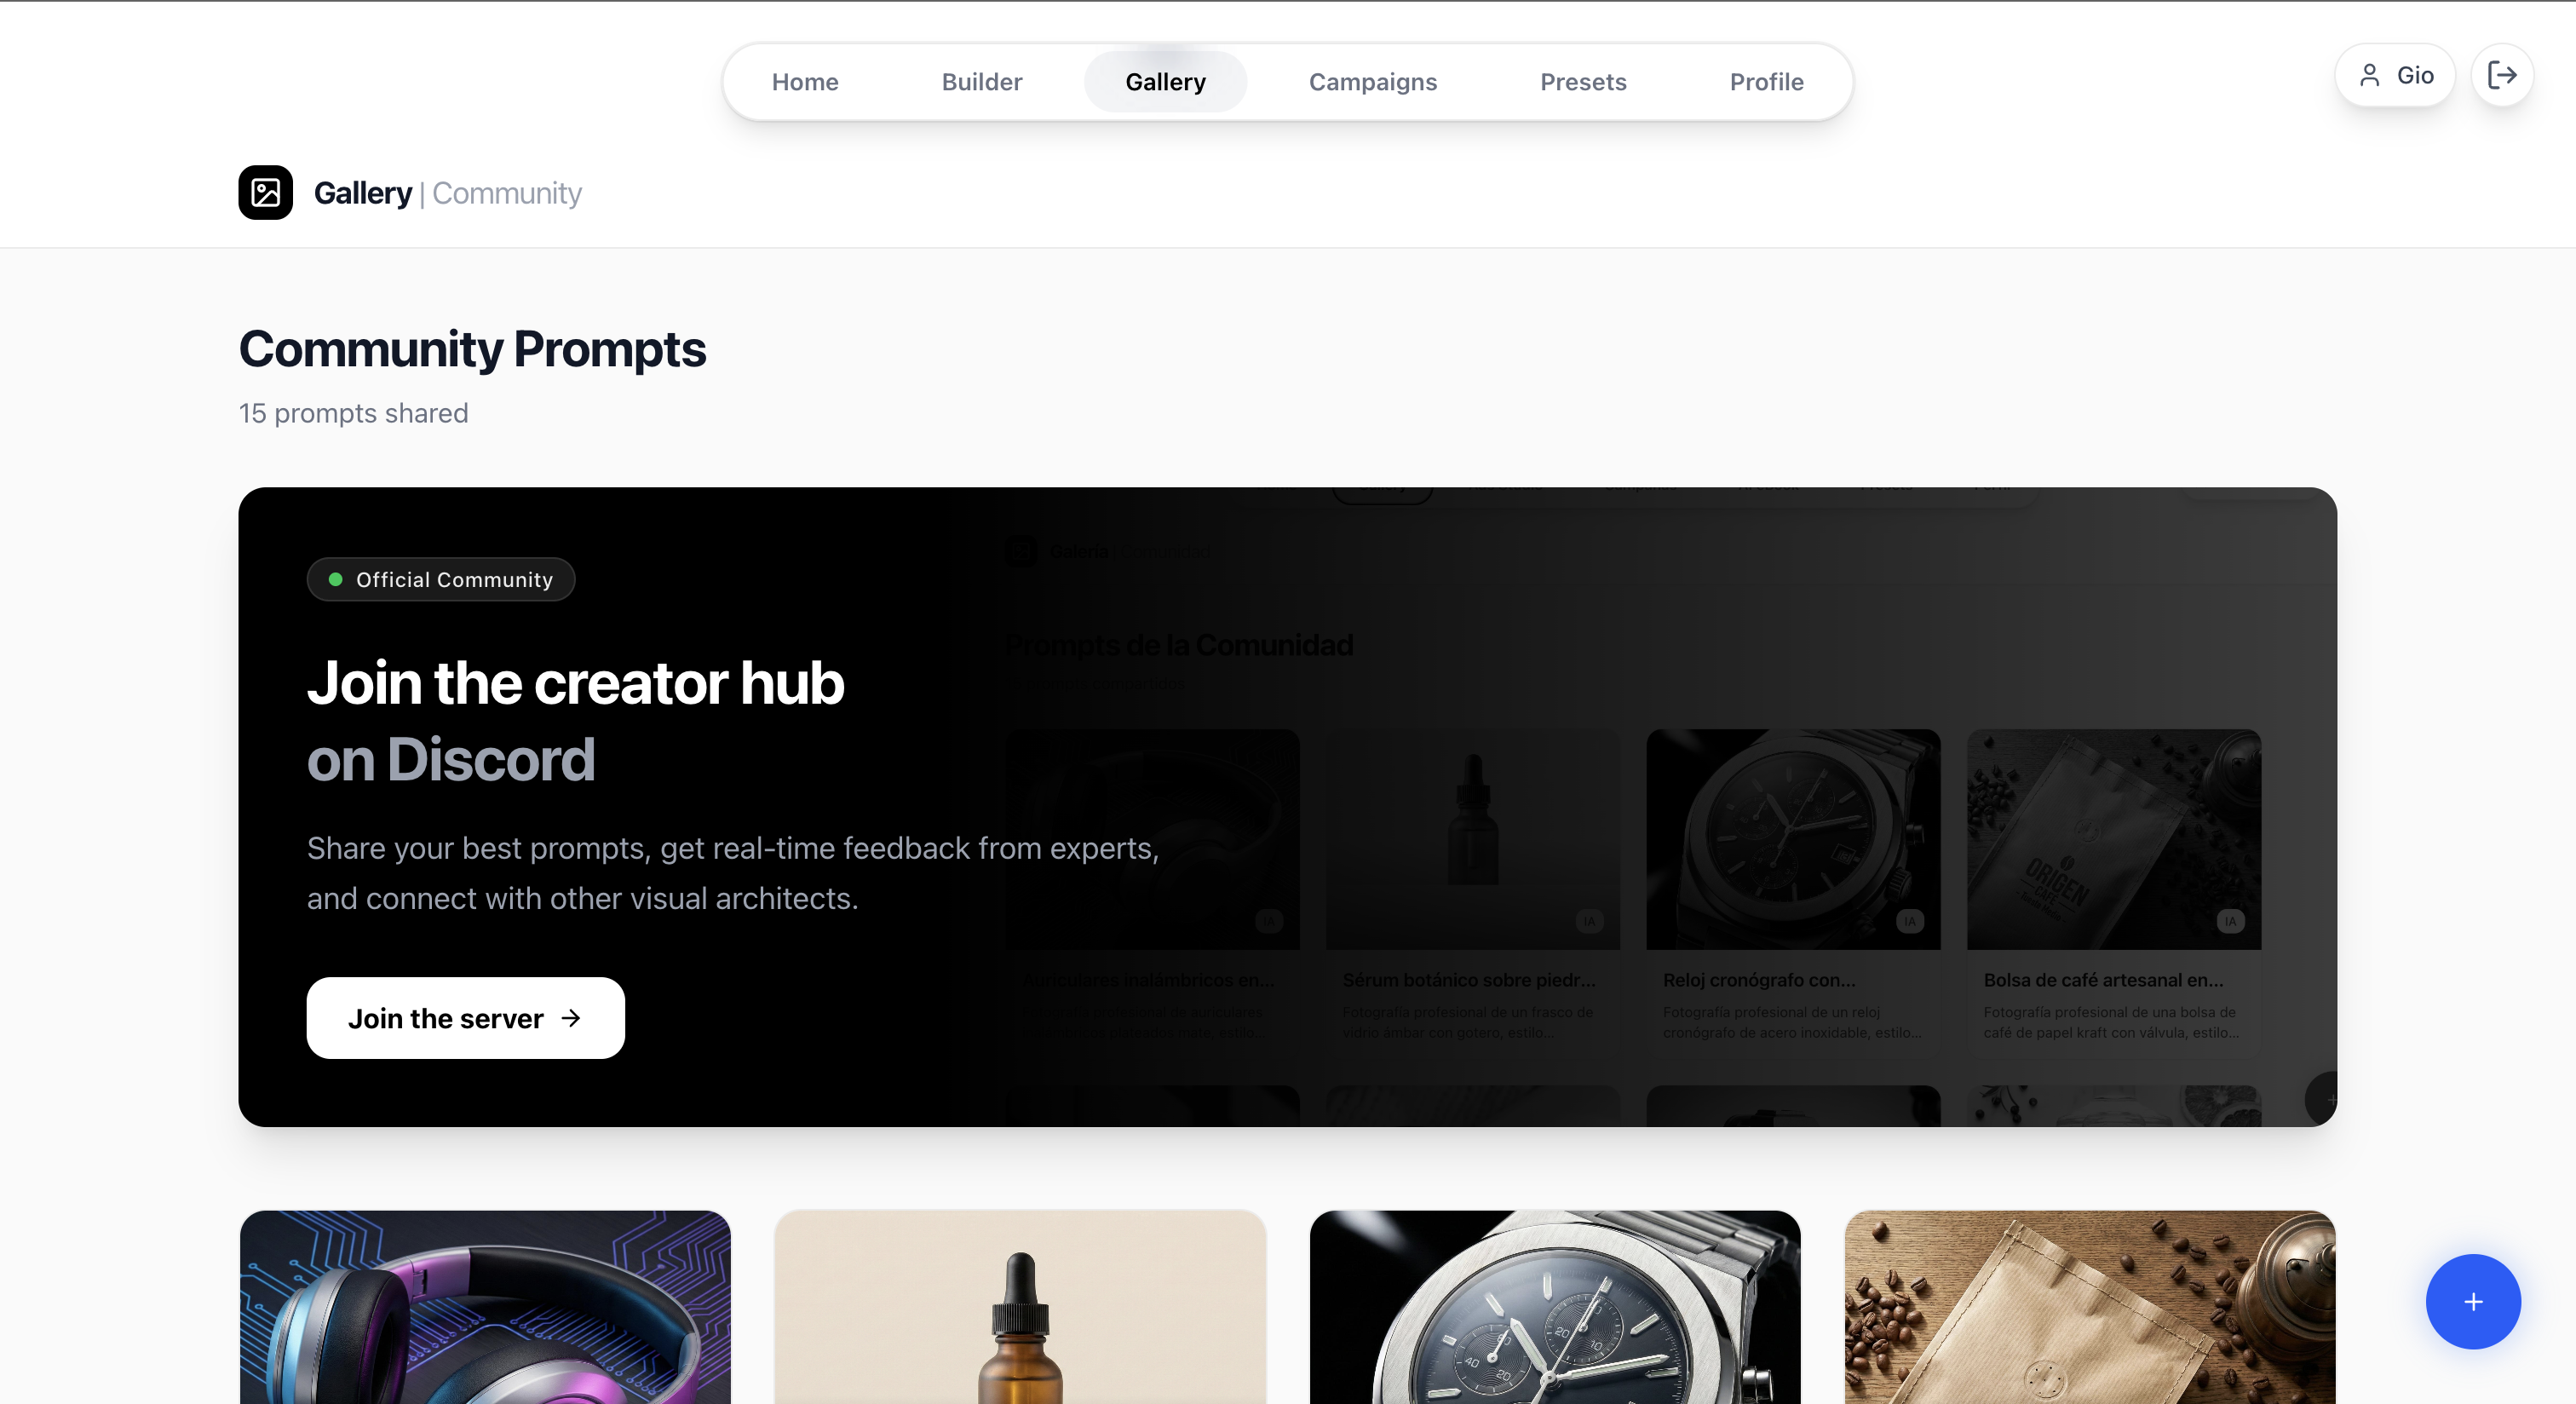Click the blue plus floating button
Screen dimensions: 2576x1404
[2473, 1301]
